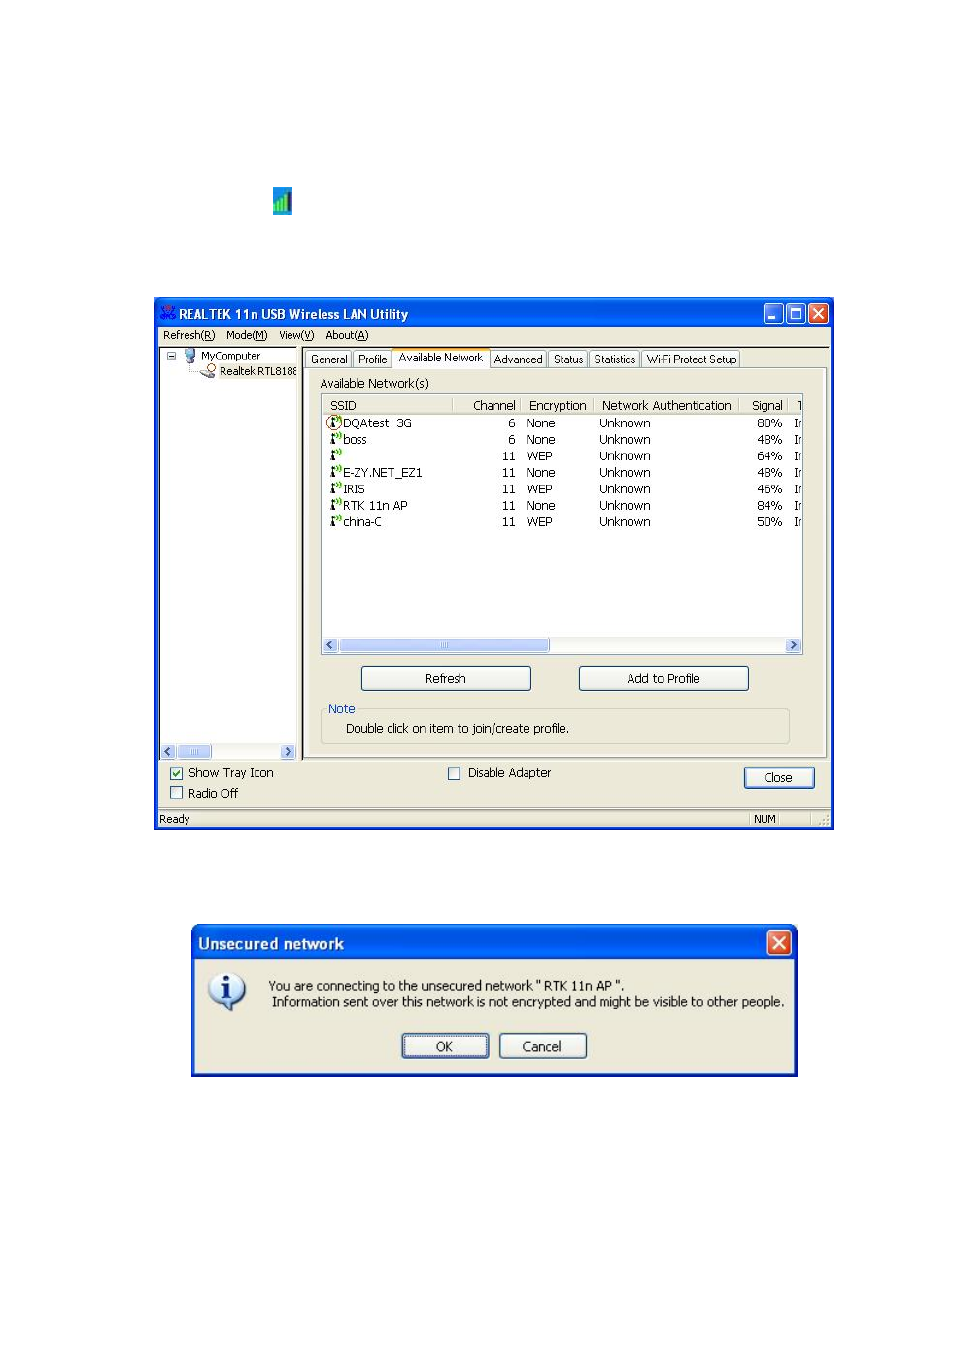Select the 'IRIS' network entry
The width and height of the screenshot is (954, 1350).
point(562,489)
